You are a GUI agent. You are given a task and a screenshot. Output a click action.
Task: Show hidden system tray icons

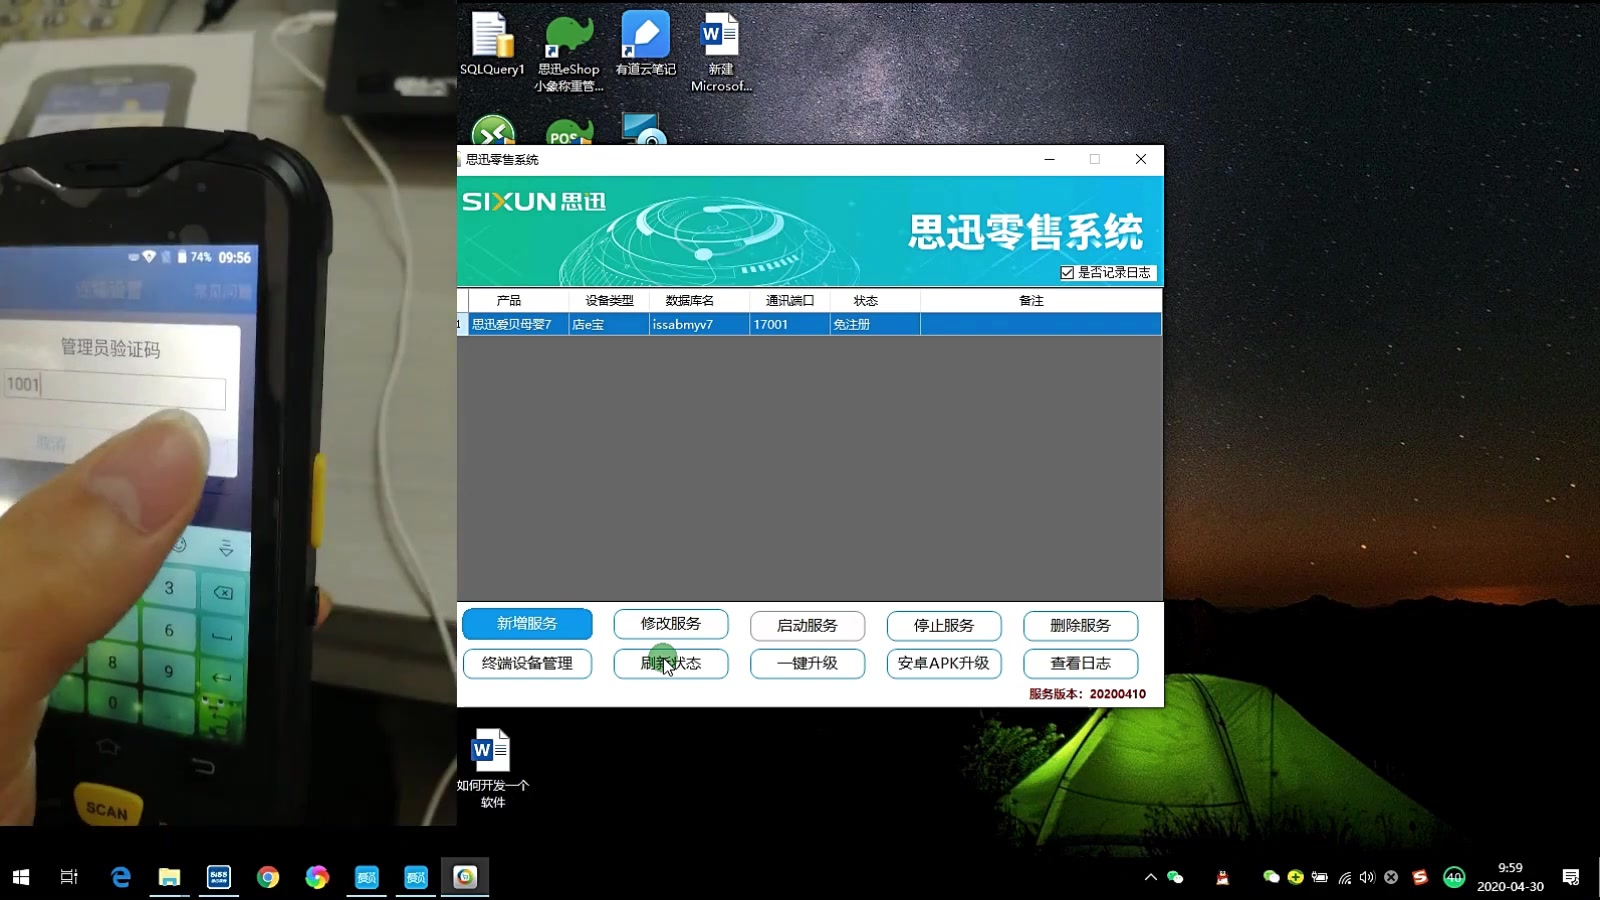(x=1151, y=877)
